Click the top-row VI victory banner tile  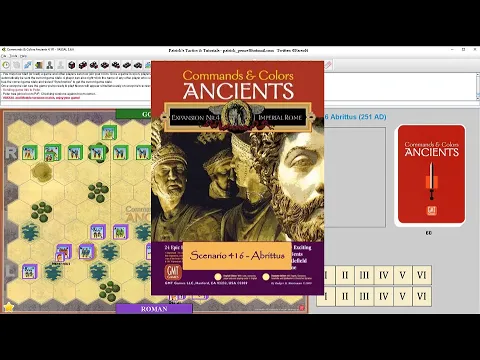pyautogui.click(x=422, y=275)
